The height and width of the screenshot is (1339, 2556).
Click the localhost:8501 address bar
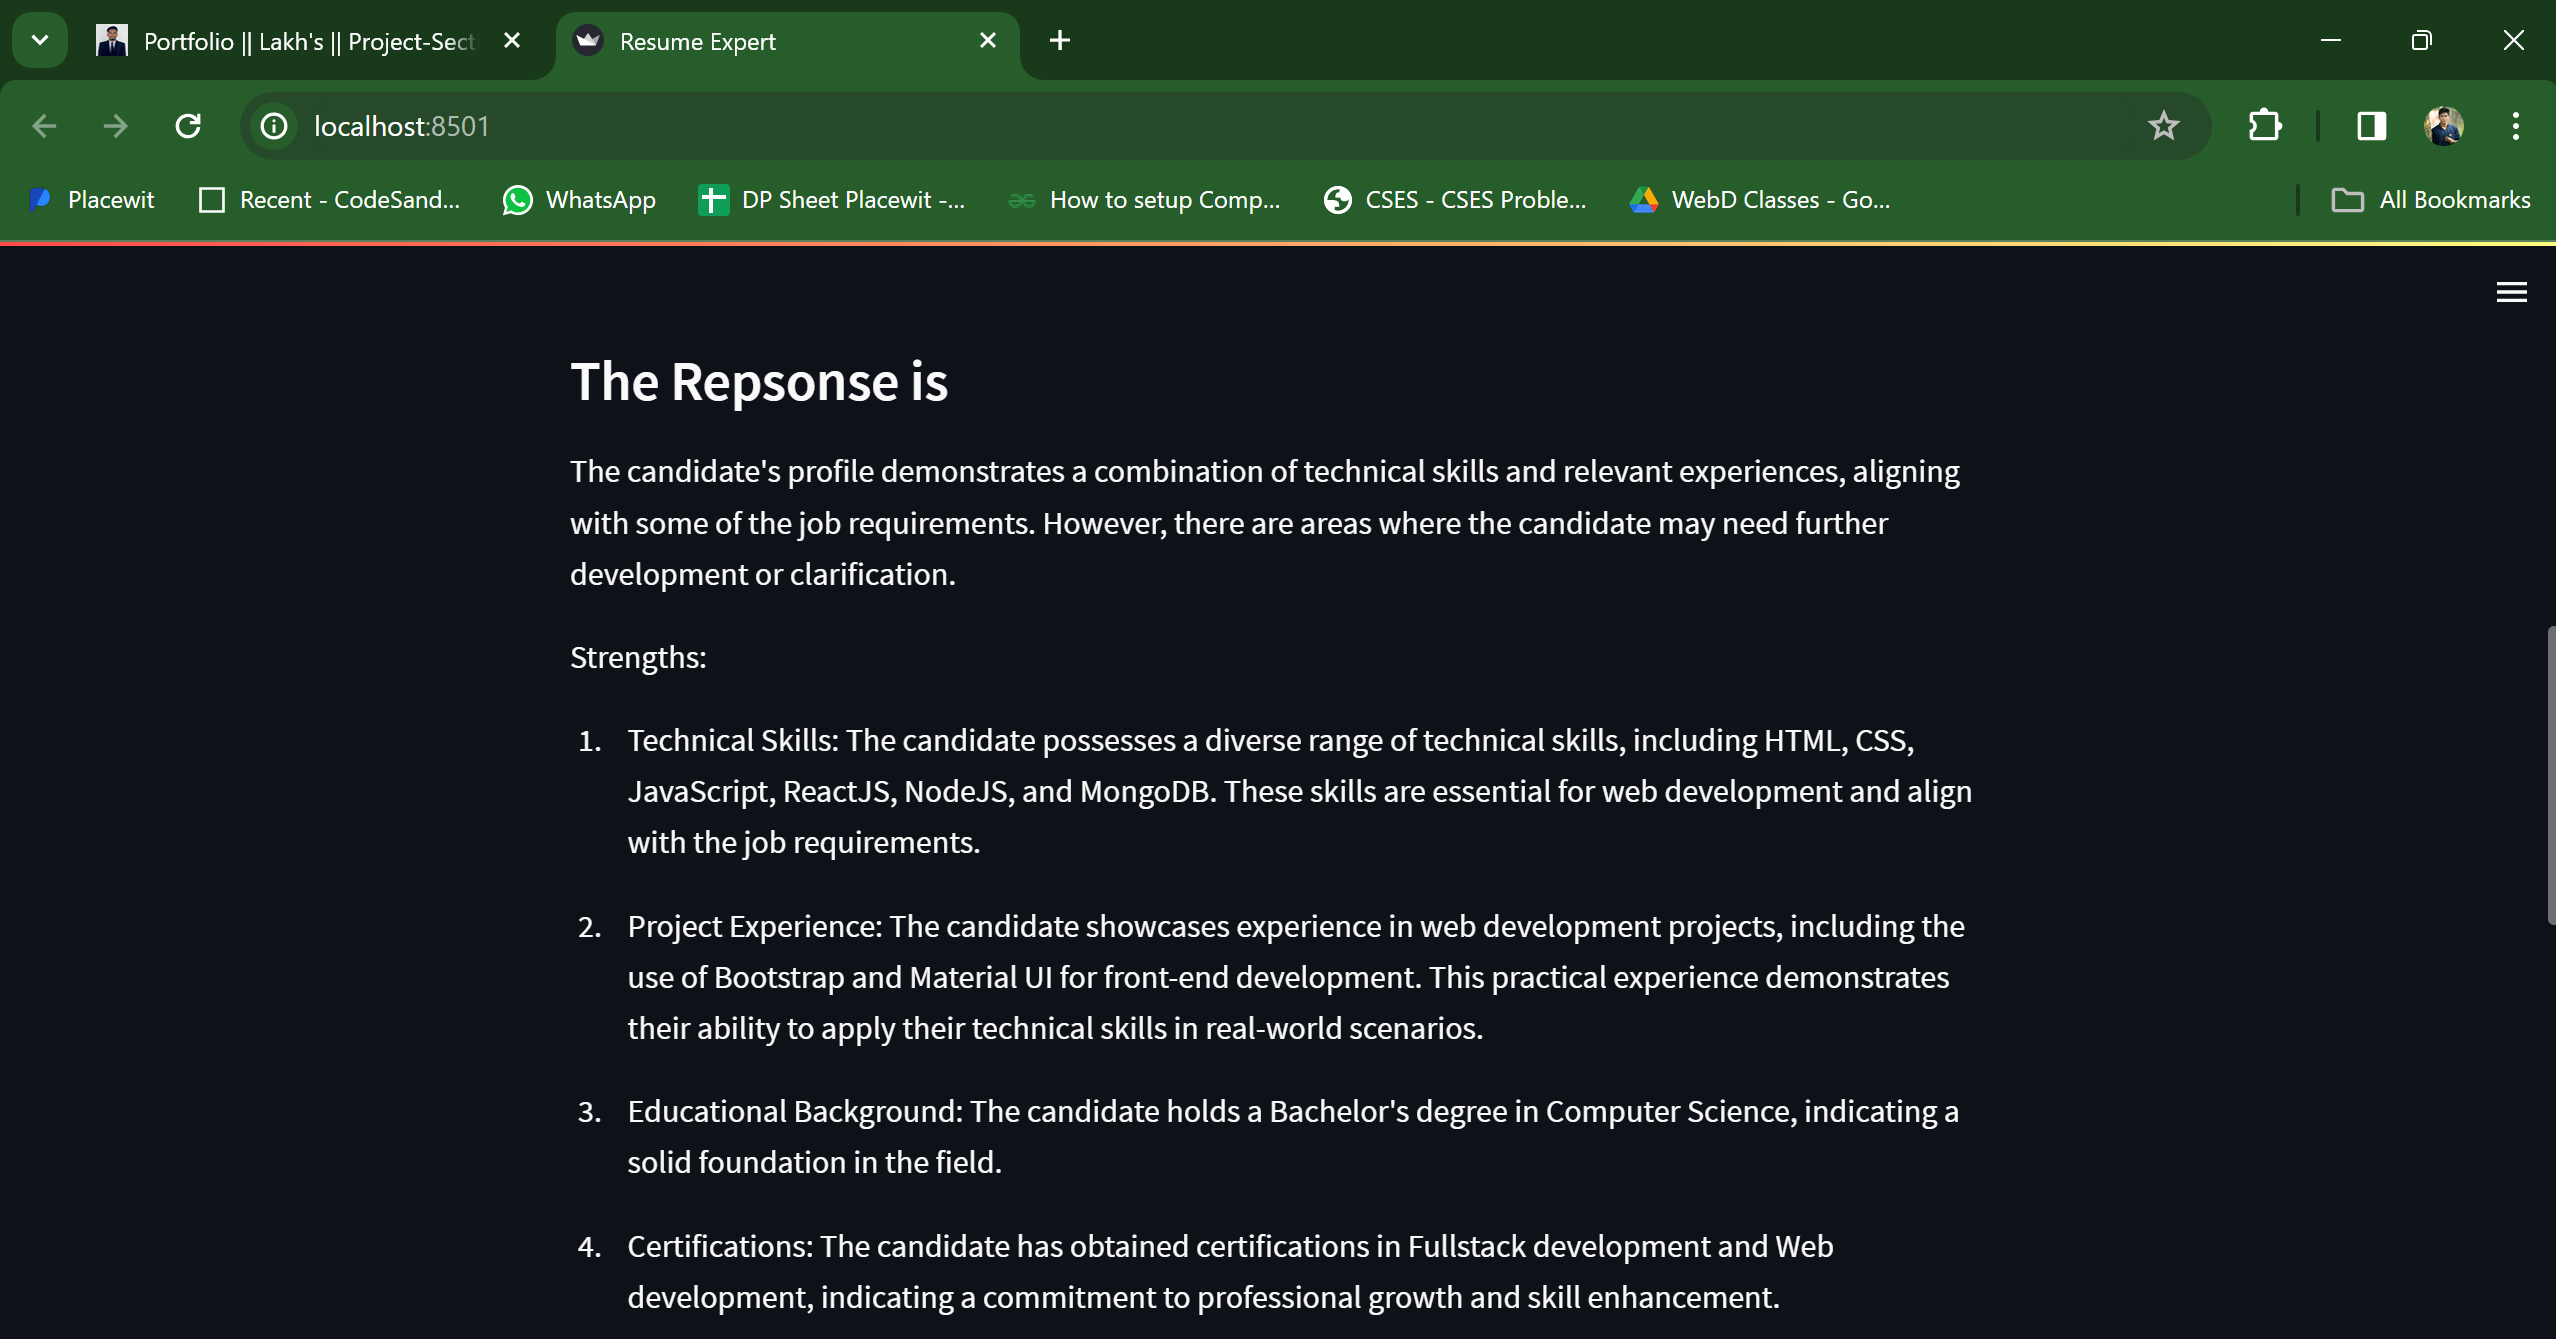1200,126
